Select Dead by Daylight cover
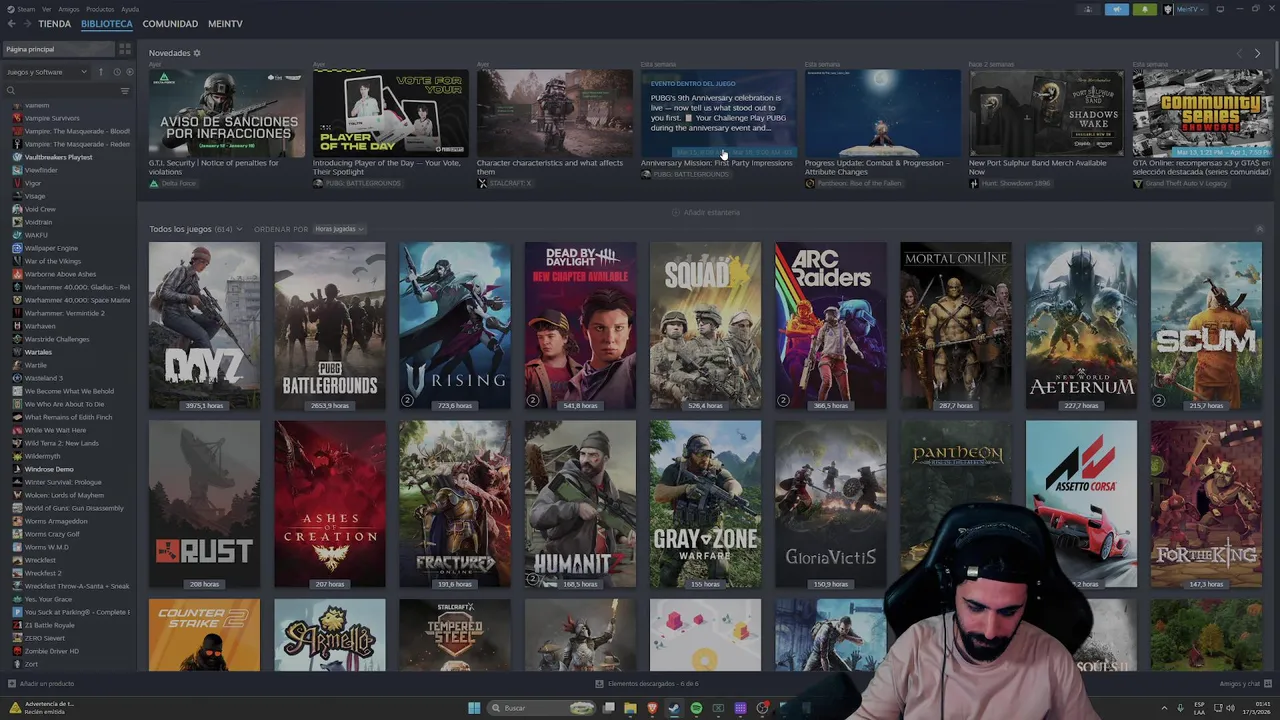 click(580, 326)
